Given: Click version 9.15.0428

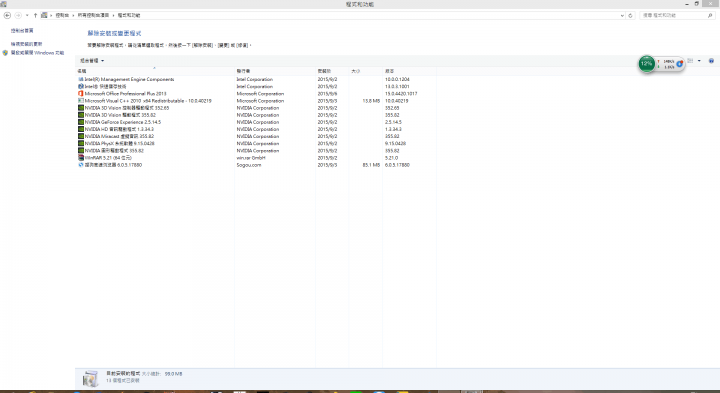Looking at the screenshot, I should point(395,143).
